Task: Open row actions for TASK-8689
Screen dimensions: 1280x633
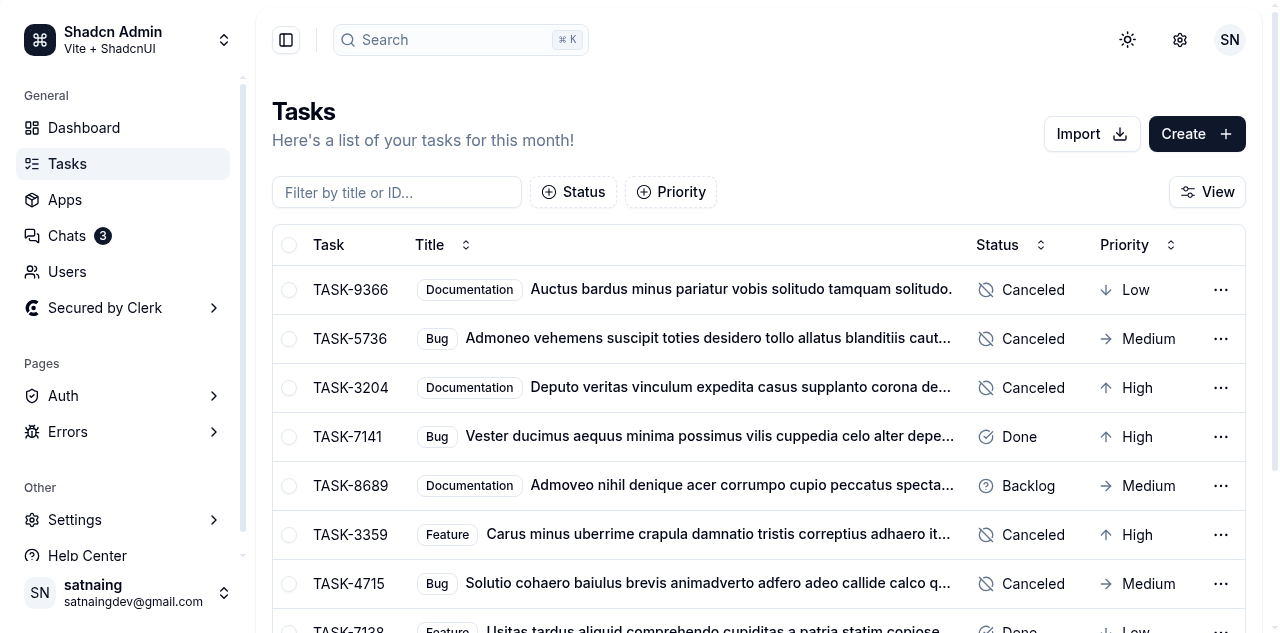Action: (1221, 486)
